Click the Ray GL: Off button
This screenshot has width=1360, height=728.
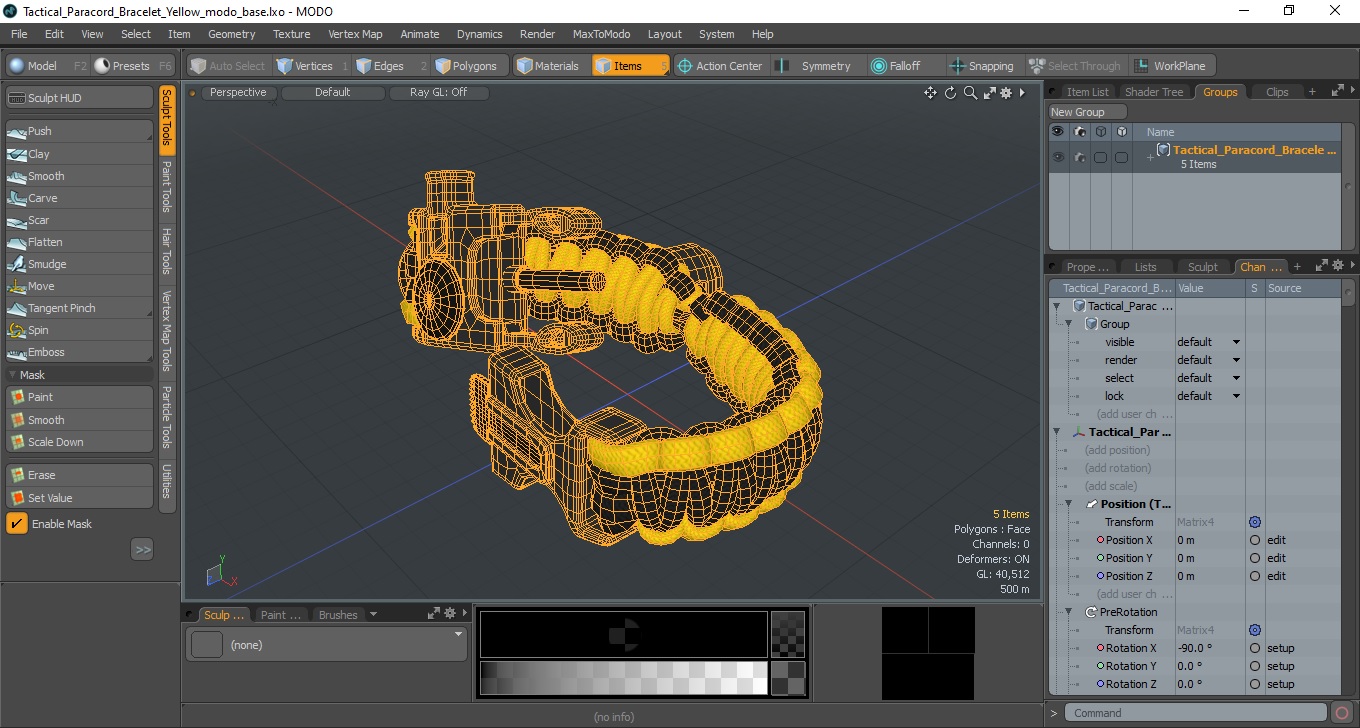tap(438, 93)
